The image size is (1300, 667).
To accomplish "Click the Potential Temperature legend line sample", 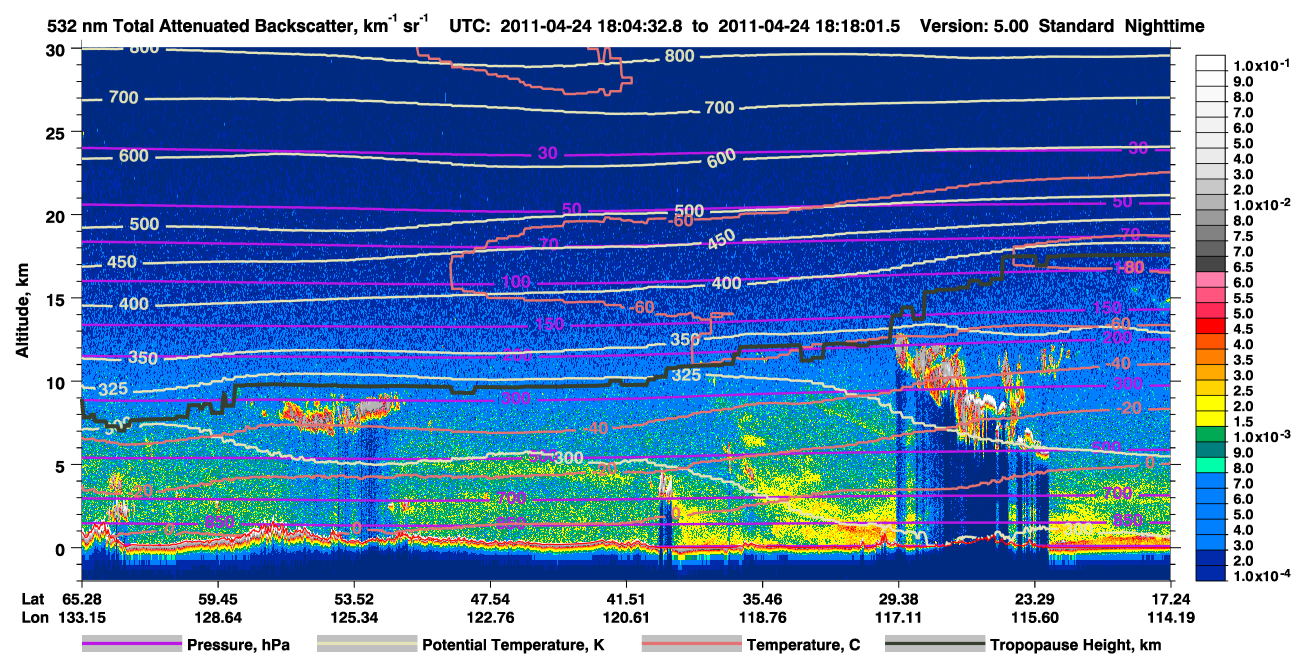I will [x=366, y=645].
